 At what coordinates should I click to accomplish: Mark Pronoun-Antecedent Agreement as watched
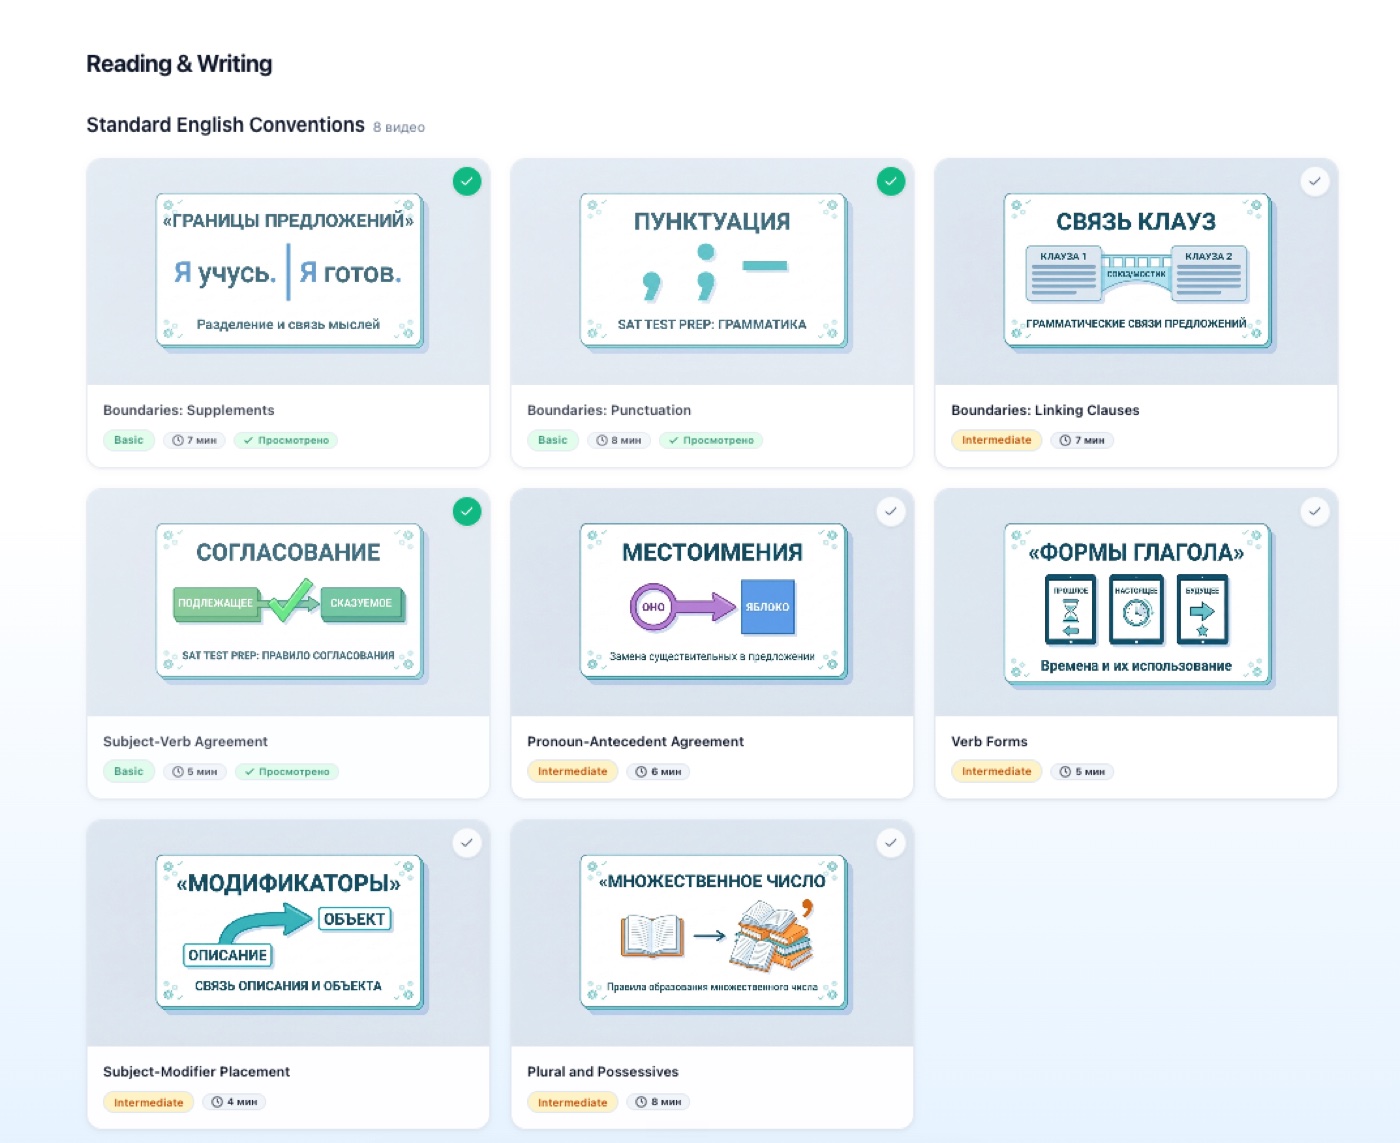pos(891,512)
